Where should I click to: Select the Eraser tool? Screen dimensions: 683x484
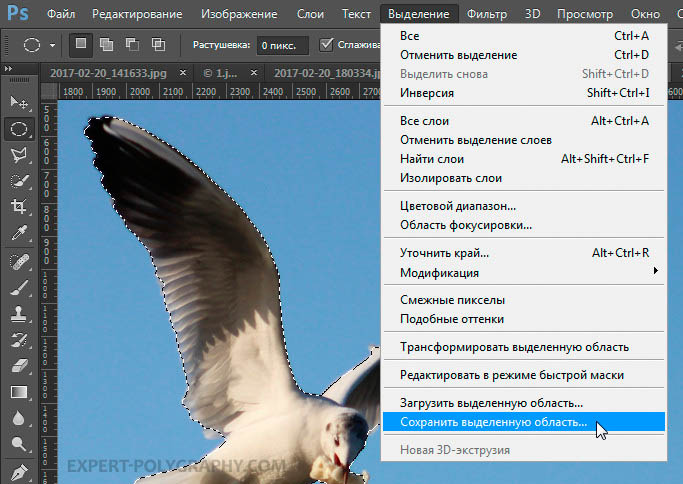(x=19, y=366)
